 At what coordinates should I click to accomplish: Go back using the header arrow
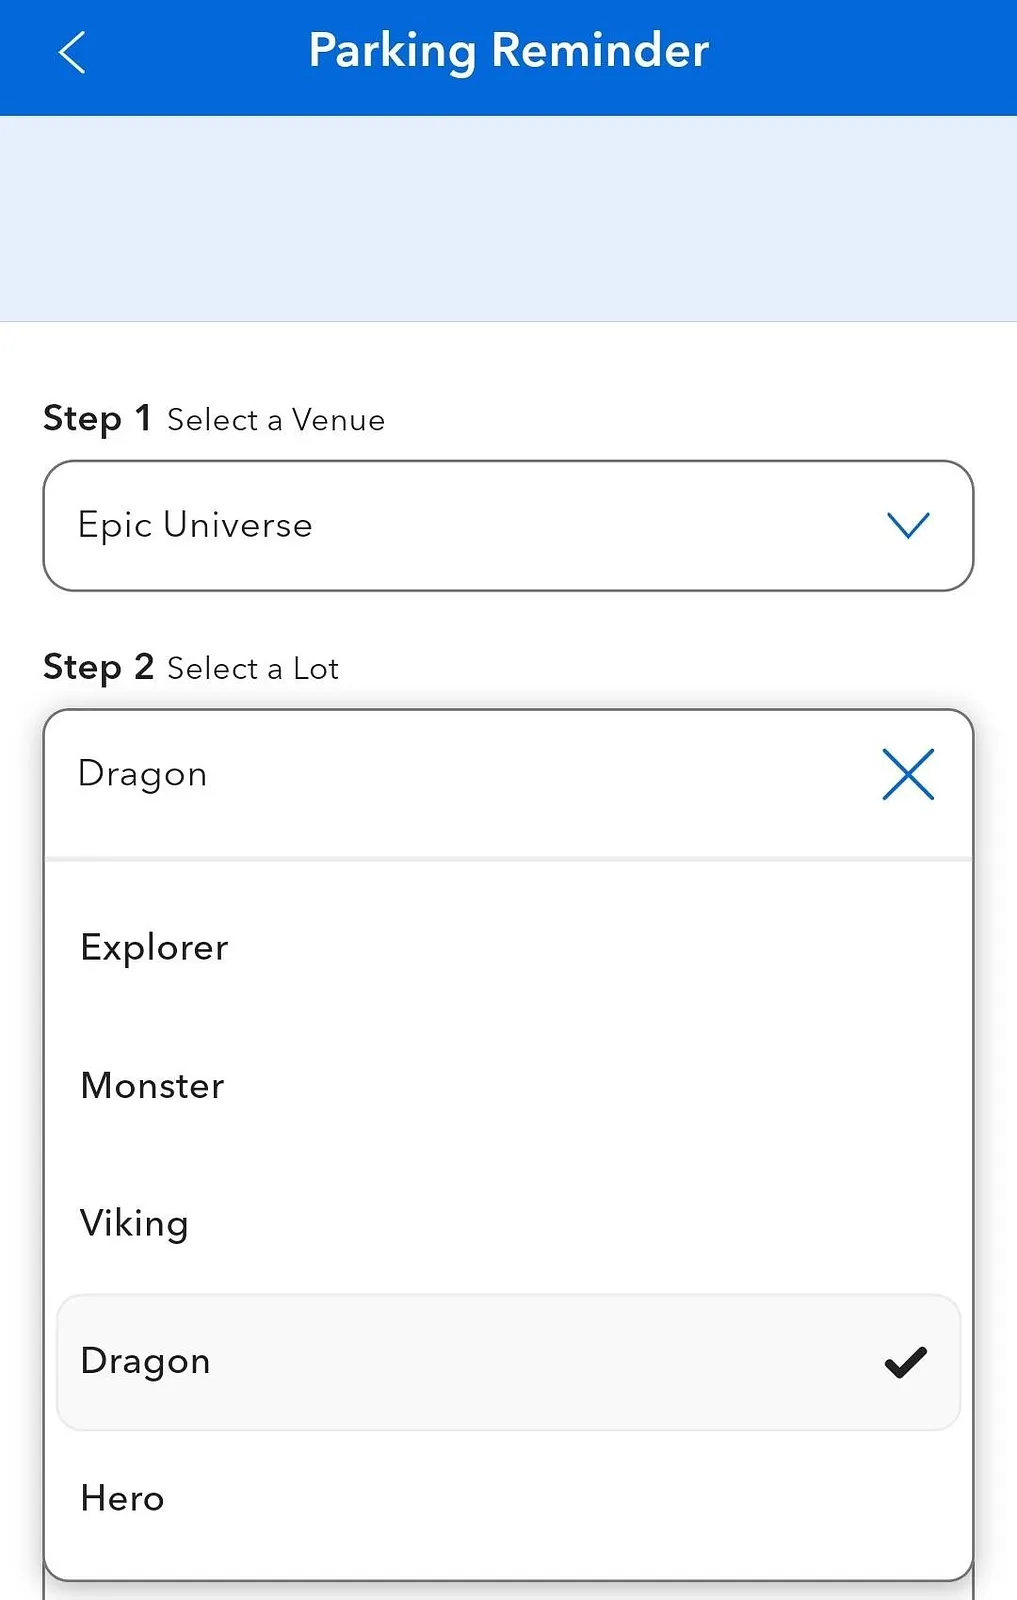[72, 53]
